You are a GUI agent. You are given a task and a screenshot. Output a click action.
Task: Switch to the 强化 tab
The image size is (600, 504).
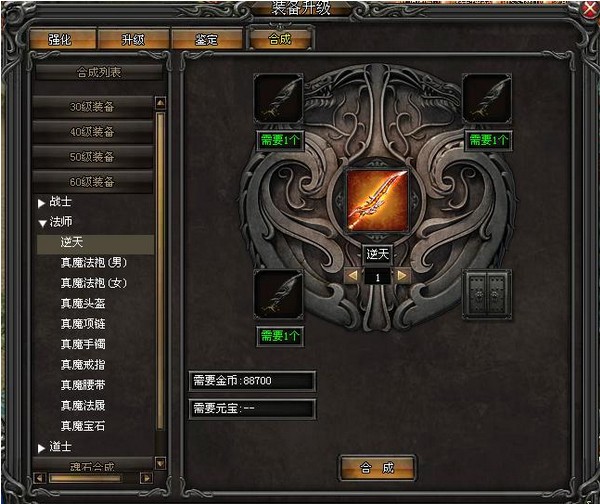(62, 39)
